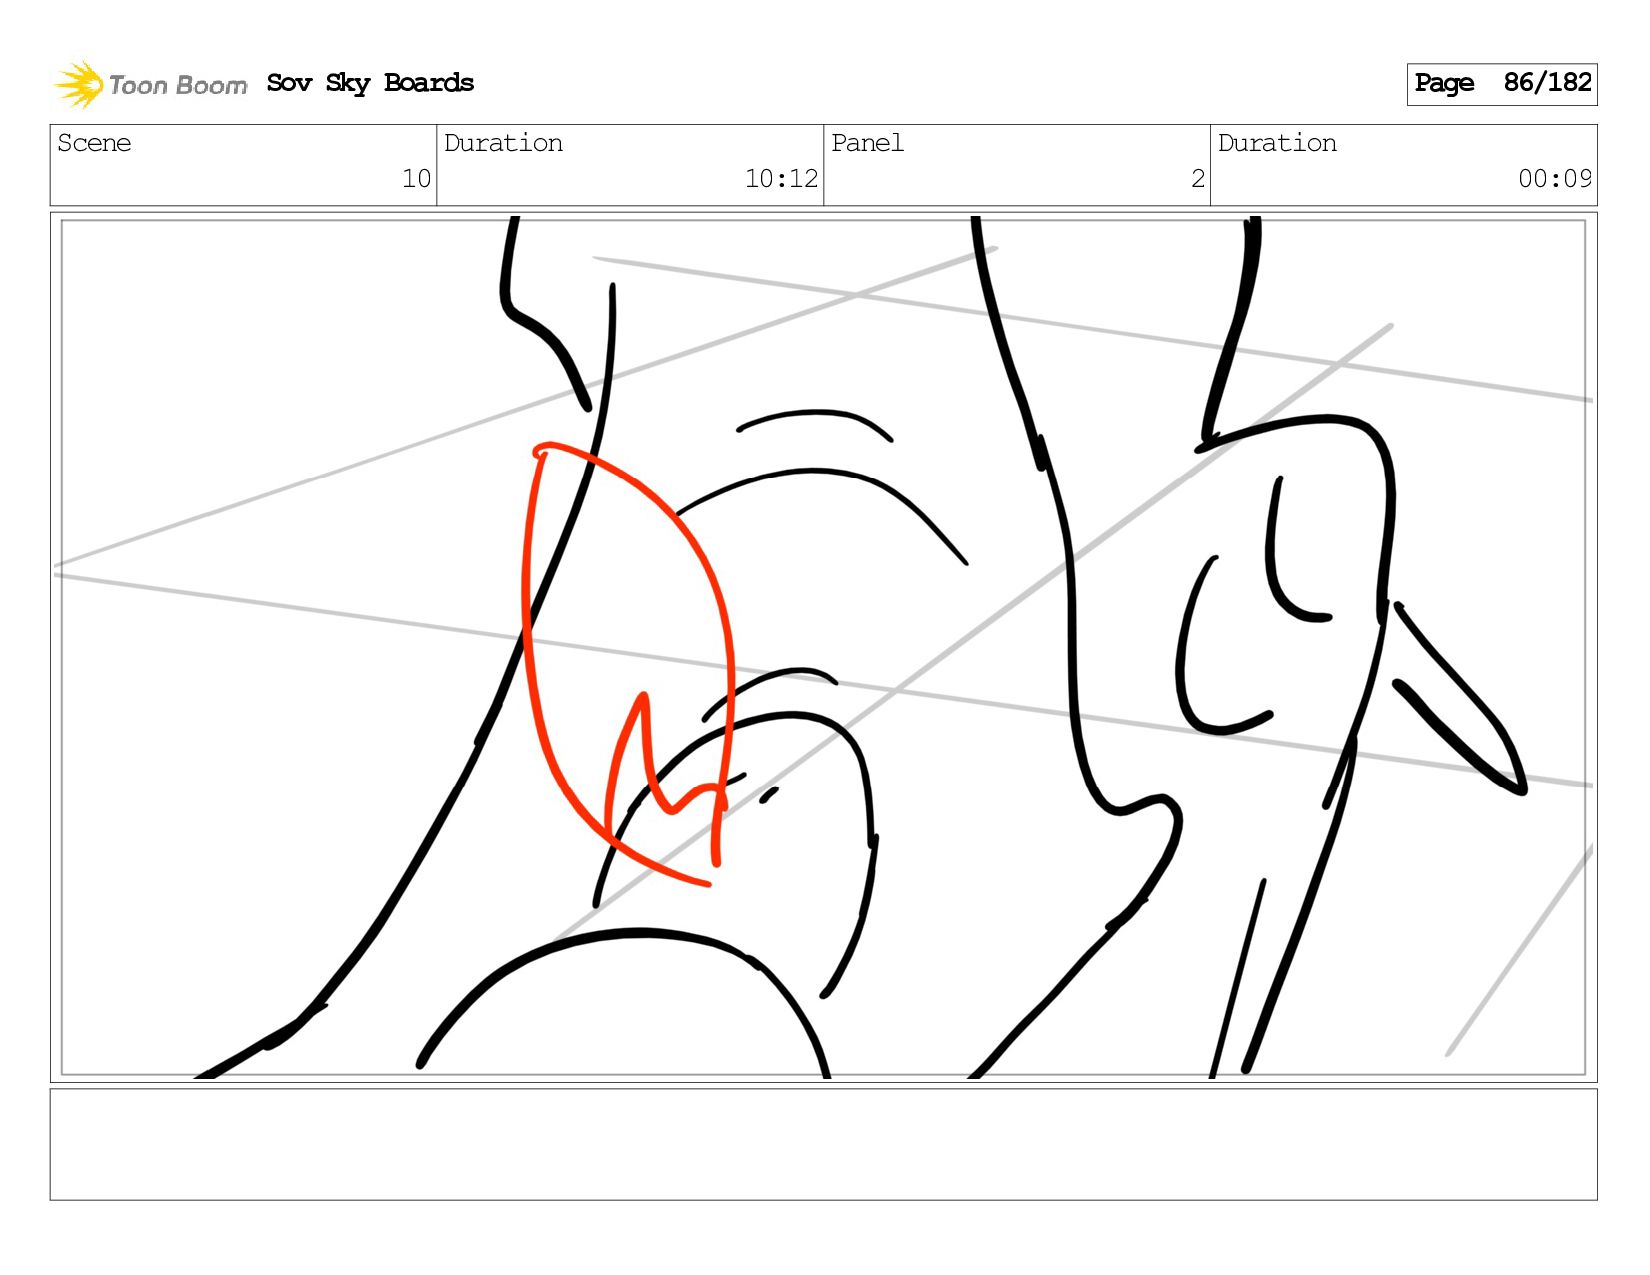Click the Toon Boom logo icon
This screenshot has height=1275, width=1650.
[x=79, y=84]
